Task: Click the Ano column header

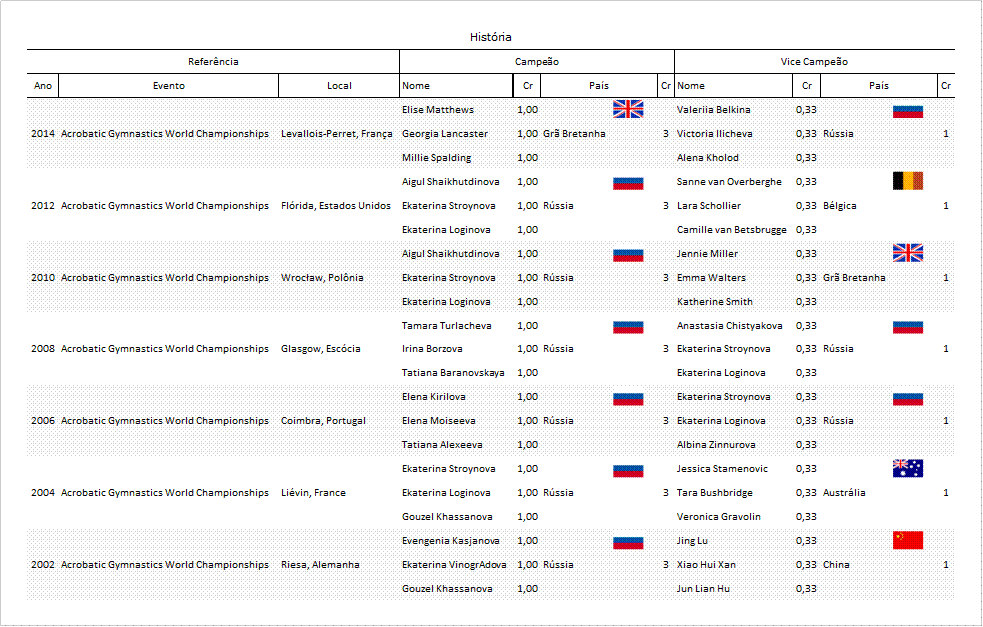Action: point(43,86)
